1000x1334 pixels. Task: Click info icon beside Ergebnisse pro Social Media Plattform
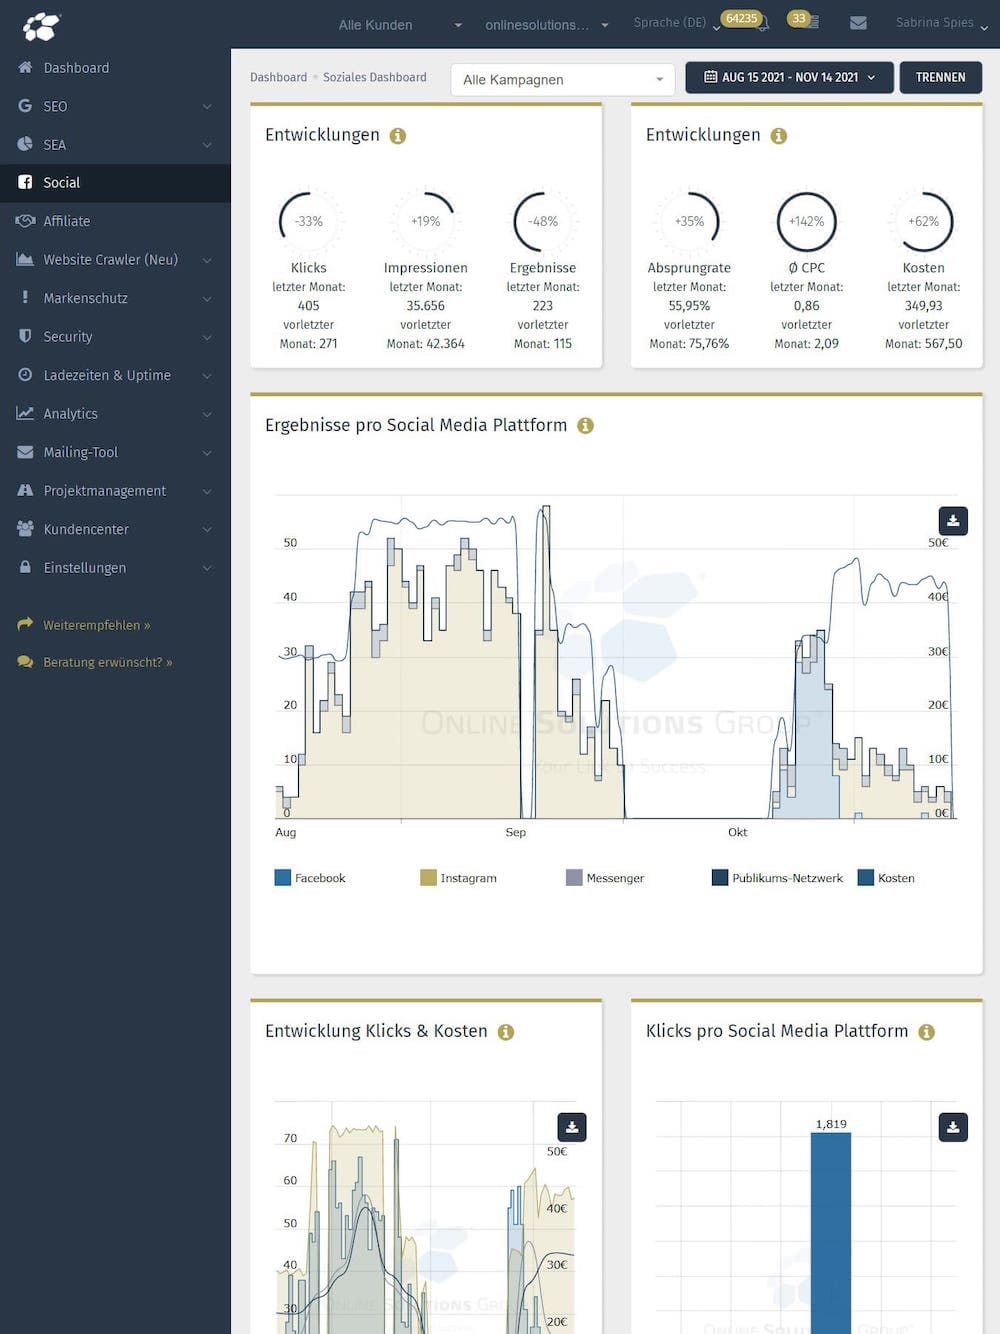[x=586, y=426]
